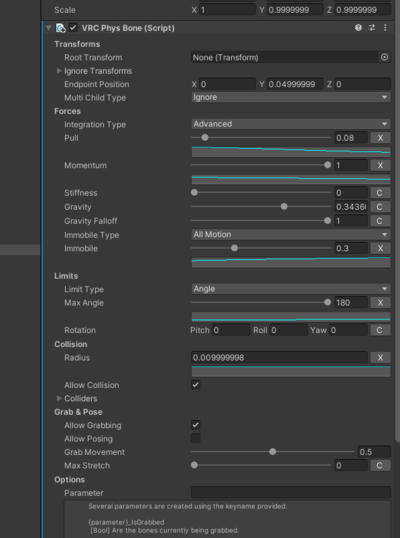Expand Colliders list
This screenshot has height=538, width=400.
click(59, 398)
